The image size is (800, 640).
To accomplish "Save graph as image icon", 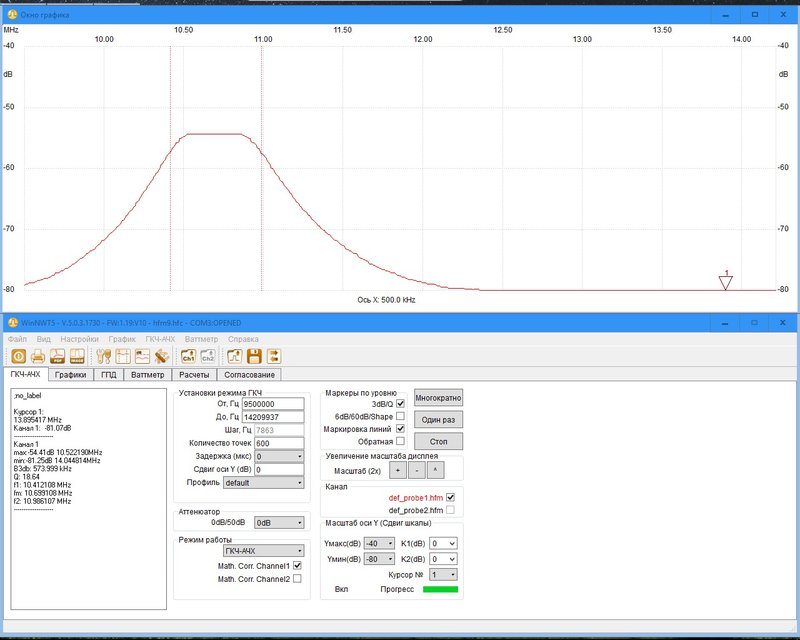I will coord(77,356).
